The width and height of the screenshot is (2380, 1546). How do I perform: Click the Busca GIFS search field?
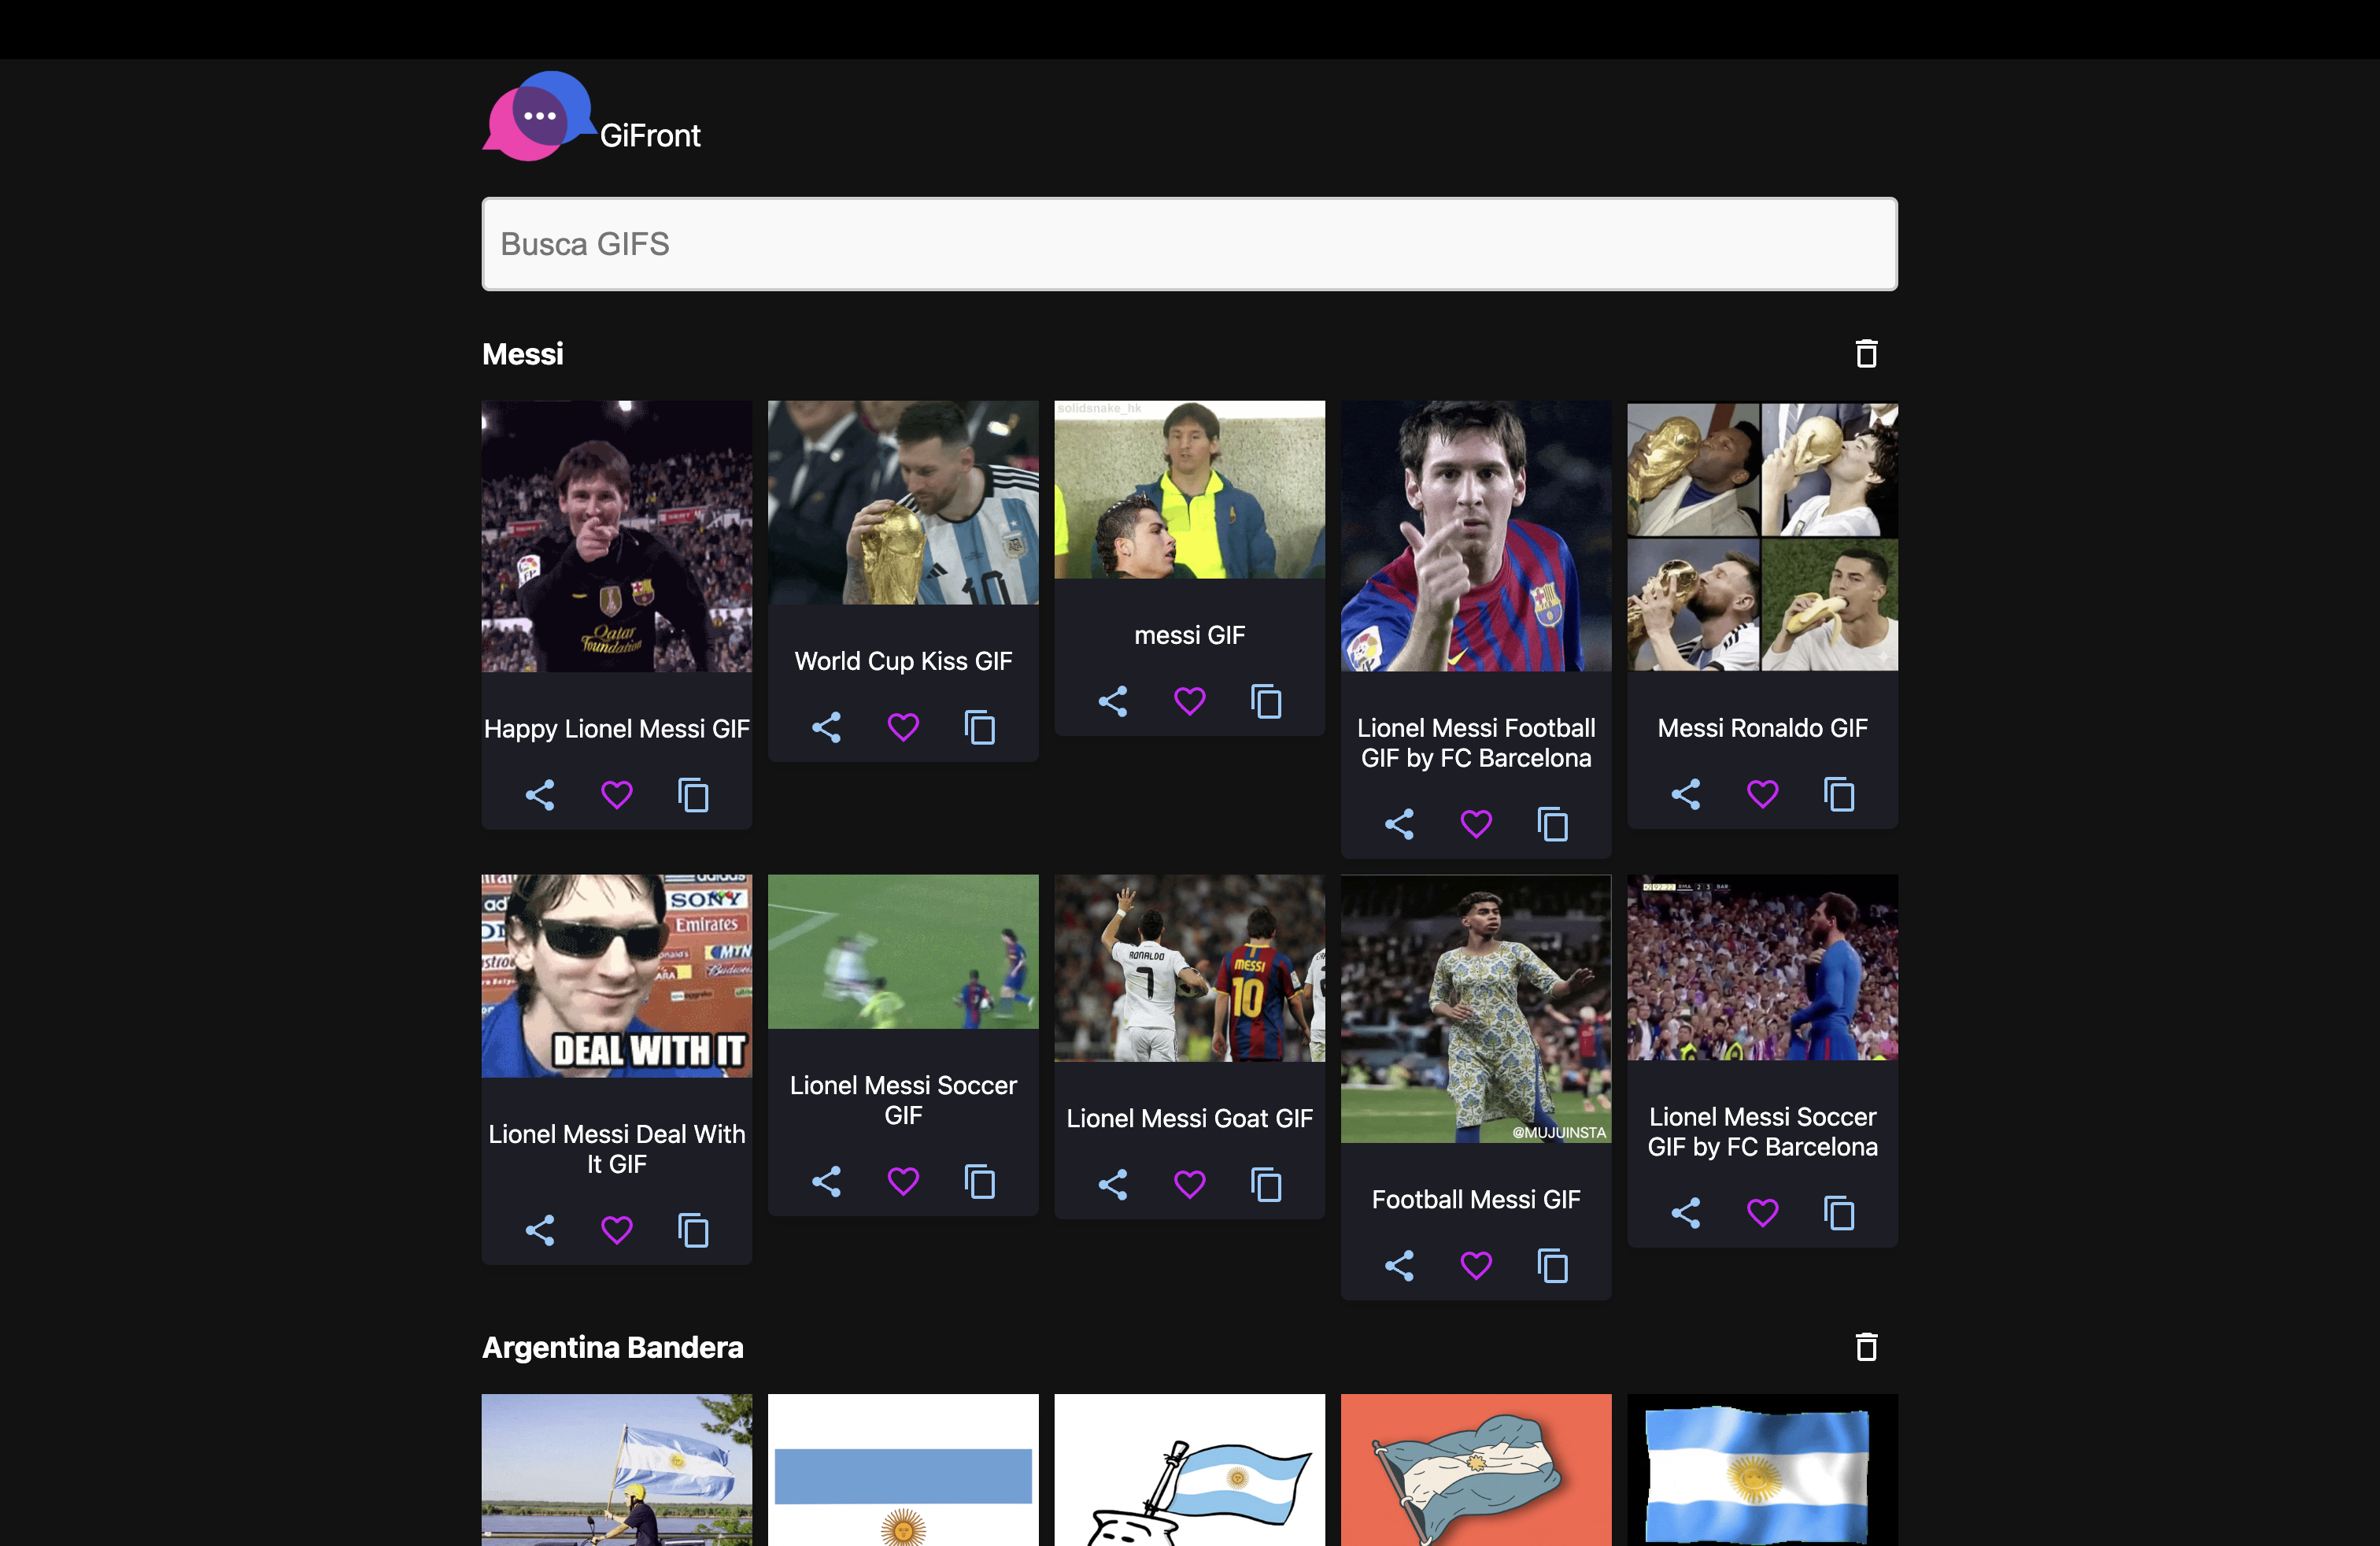pyautogui.click(x=1189, y=244)
